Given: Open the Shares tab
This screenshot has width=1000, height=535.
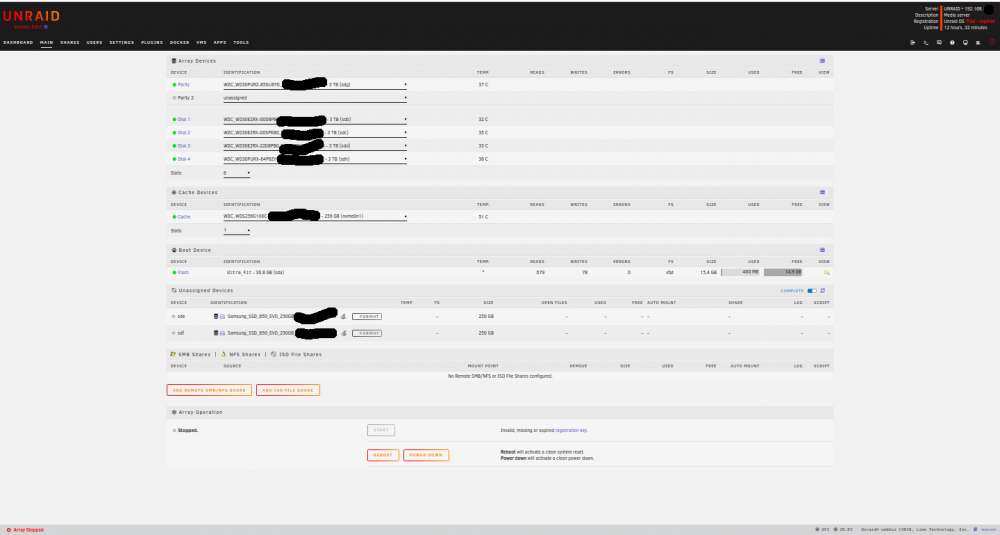Looking at the screenshot, I should [70, 43].
